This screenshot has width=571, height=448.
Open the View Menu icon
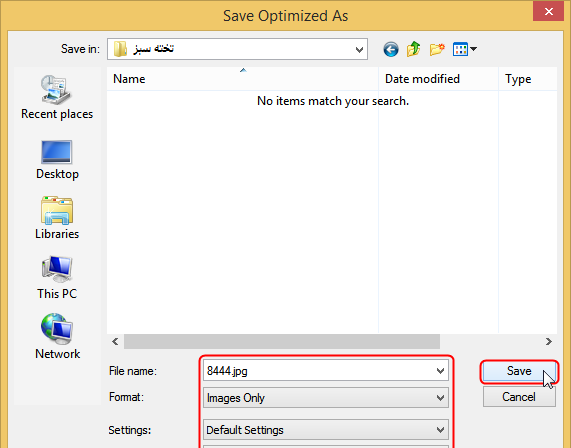(x=465, y=49)
